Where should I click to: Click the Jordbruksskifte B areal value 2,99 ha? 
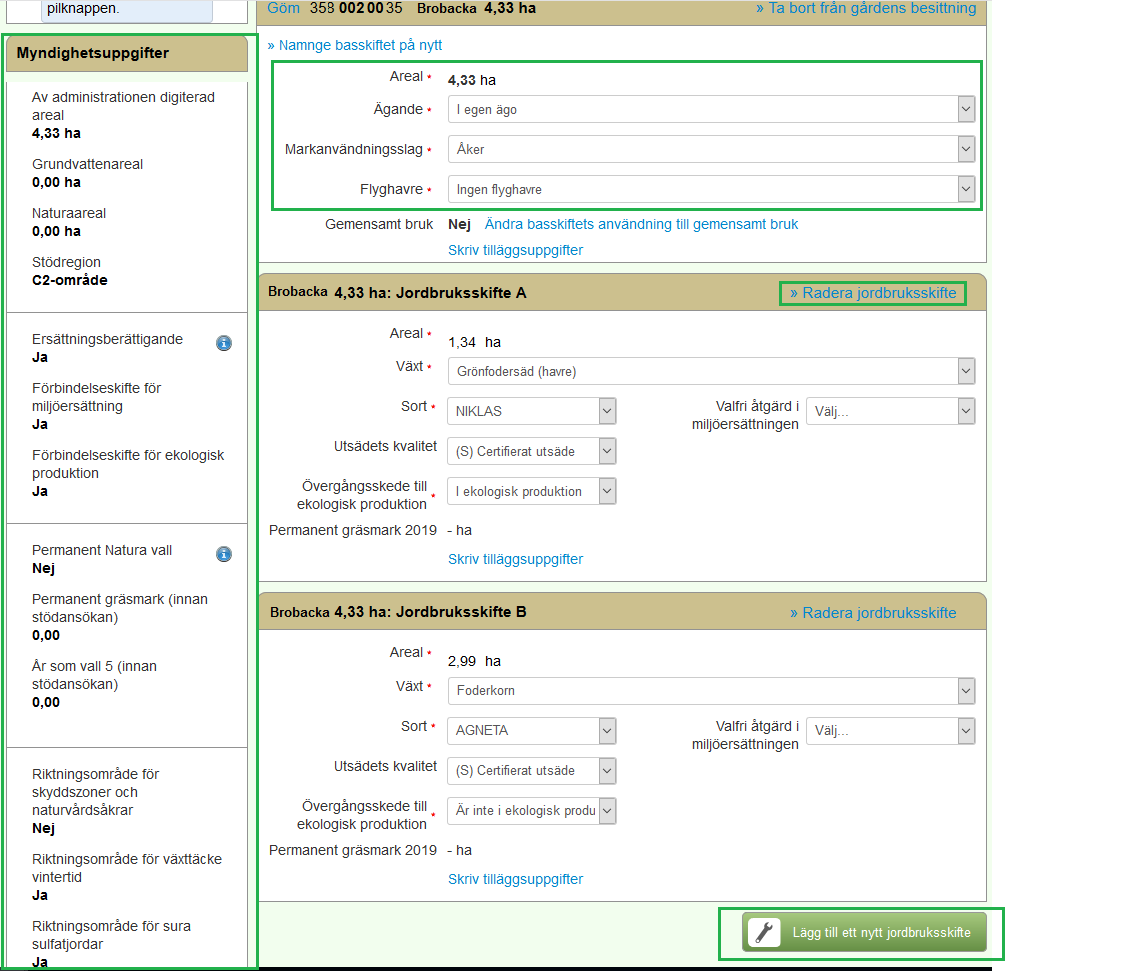tap(474, 661)
